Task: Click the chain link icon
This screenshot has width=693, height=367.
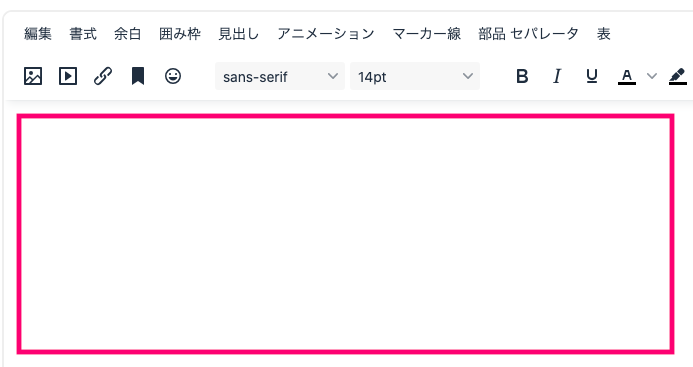Action: point(103,76)
